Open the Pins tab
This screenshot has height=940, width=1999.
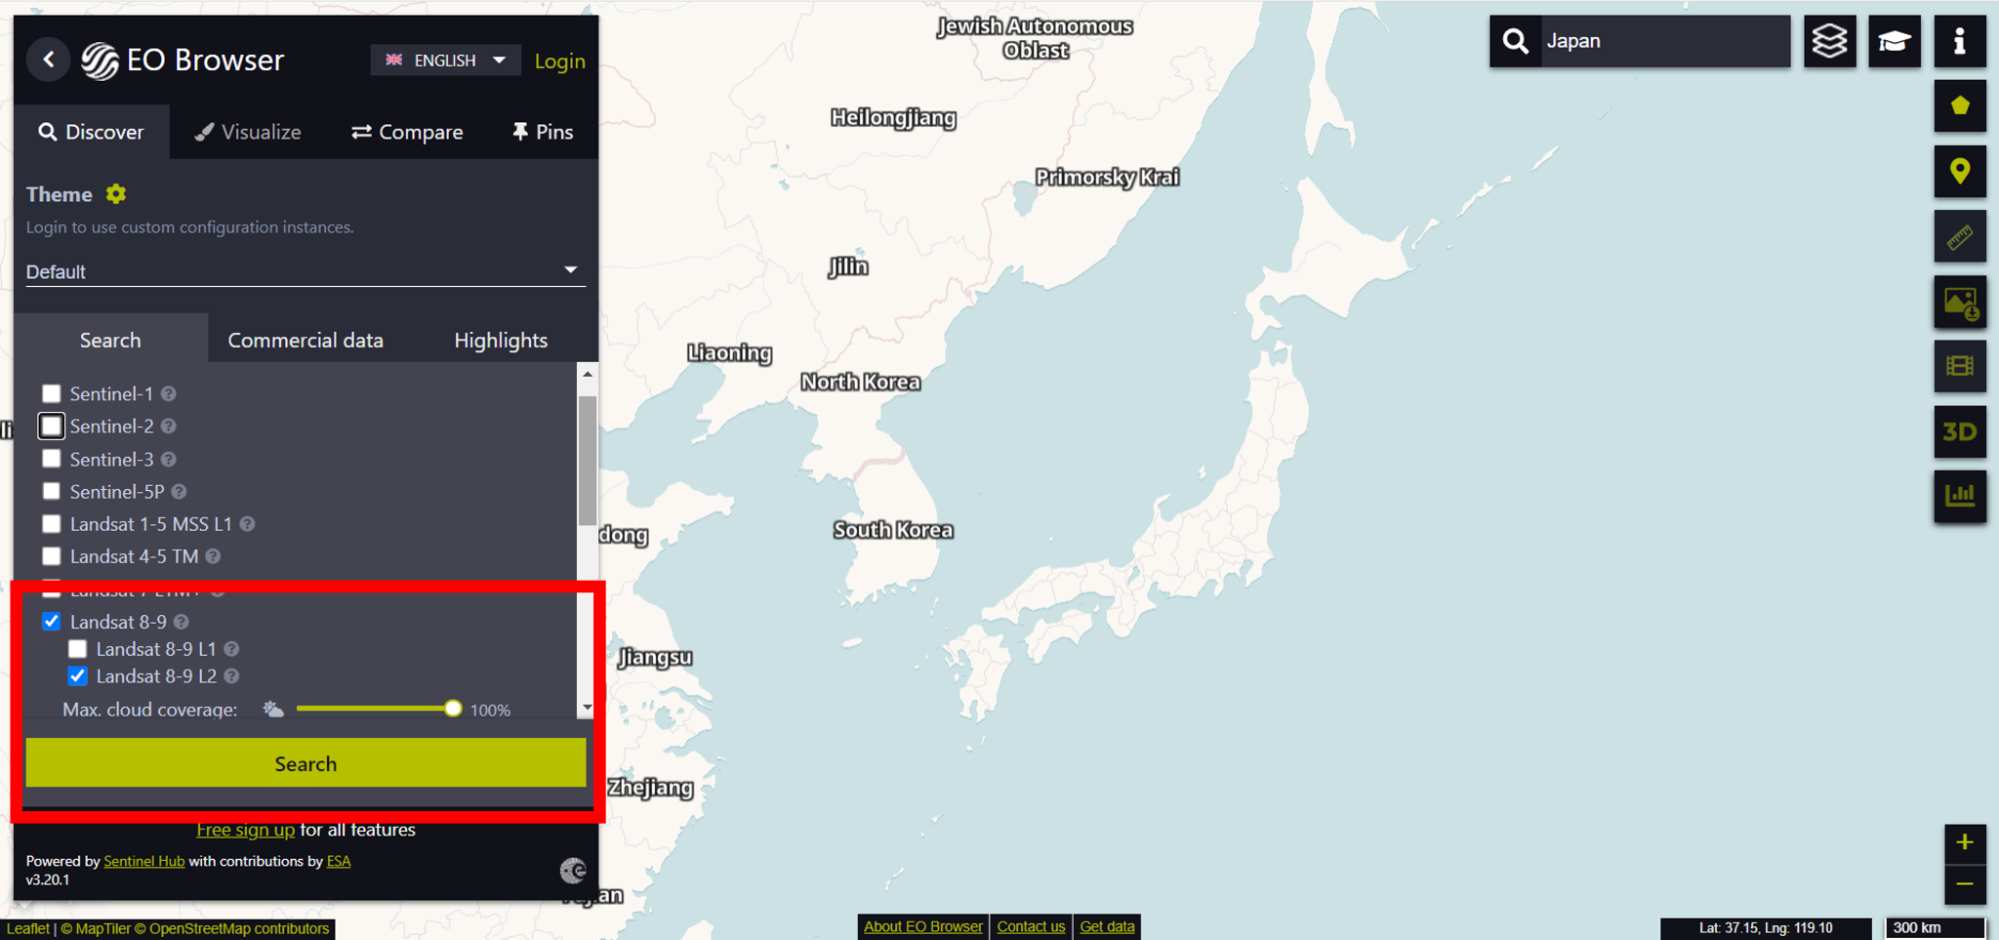tap(543, 132)
